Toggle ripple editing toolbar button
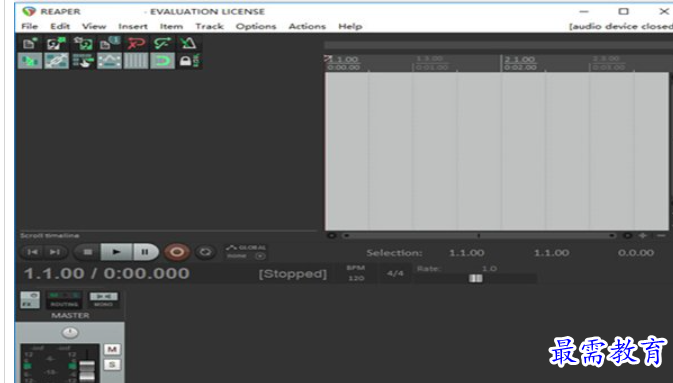Viewport: 673px width, 383px height. pyautogui.click(x=83, y=61)
